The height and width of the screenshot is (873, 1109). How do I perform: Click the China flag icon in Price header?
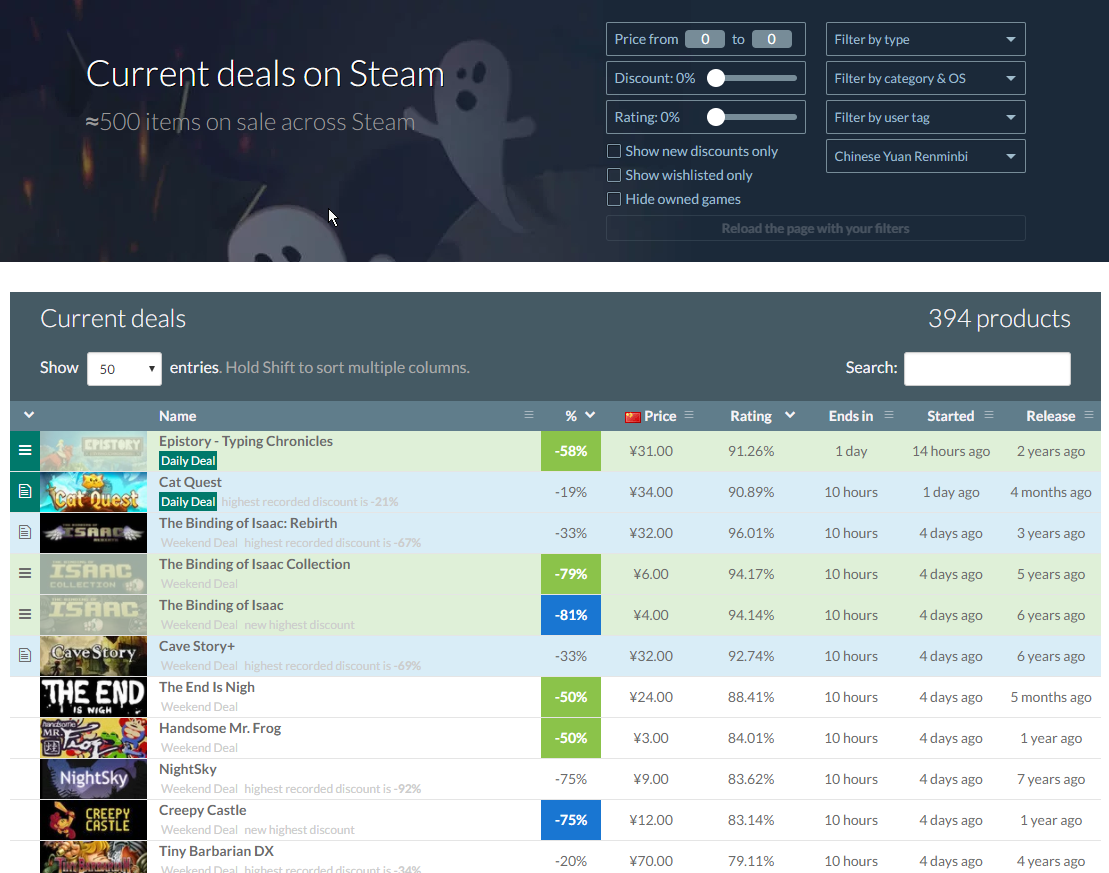click(x=632, y=417)
